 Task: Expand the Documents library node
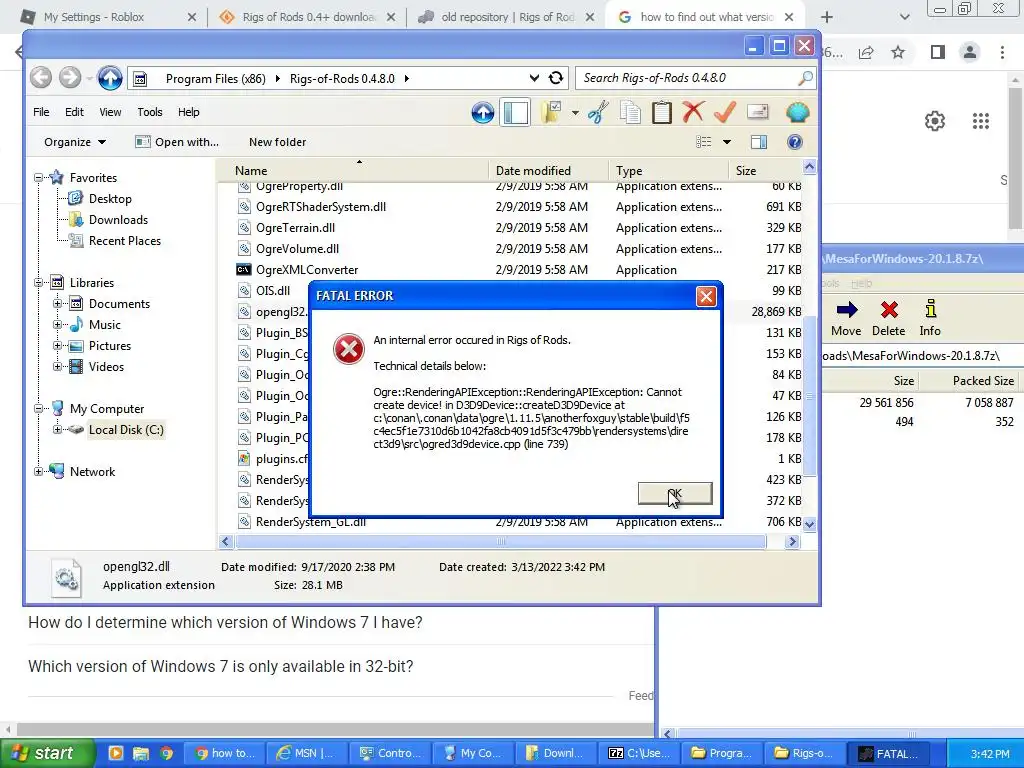[57, 304]
